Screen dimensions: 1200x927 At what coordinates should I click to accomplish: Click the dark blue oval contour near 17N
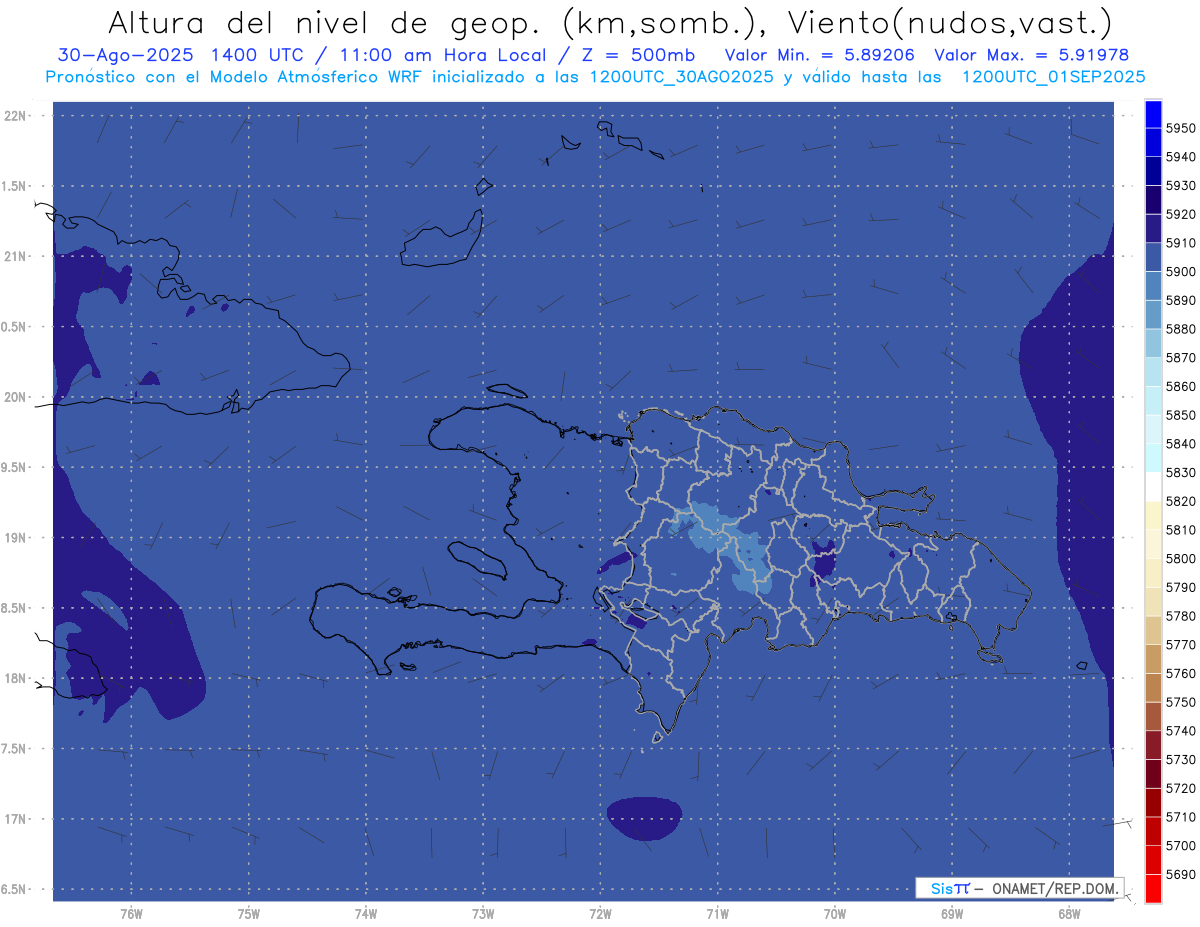point(645,818)
